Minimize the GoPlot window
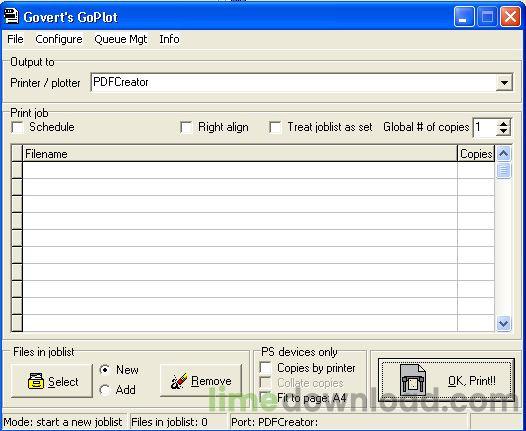The image size is (526, 431). (x=464, y=16)
